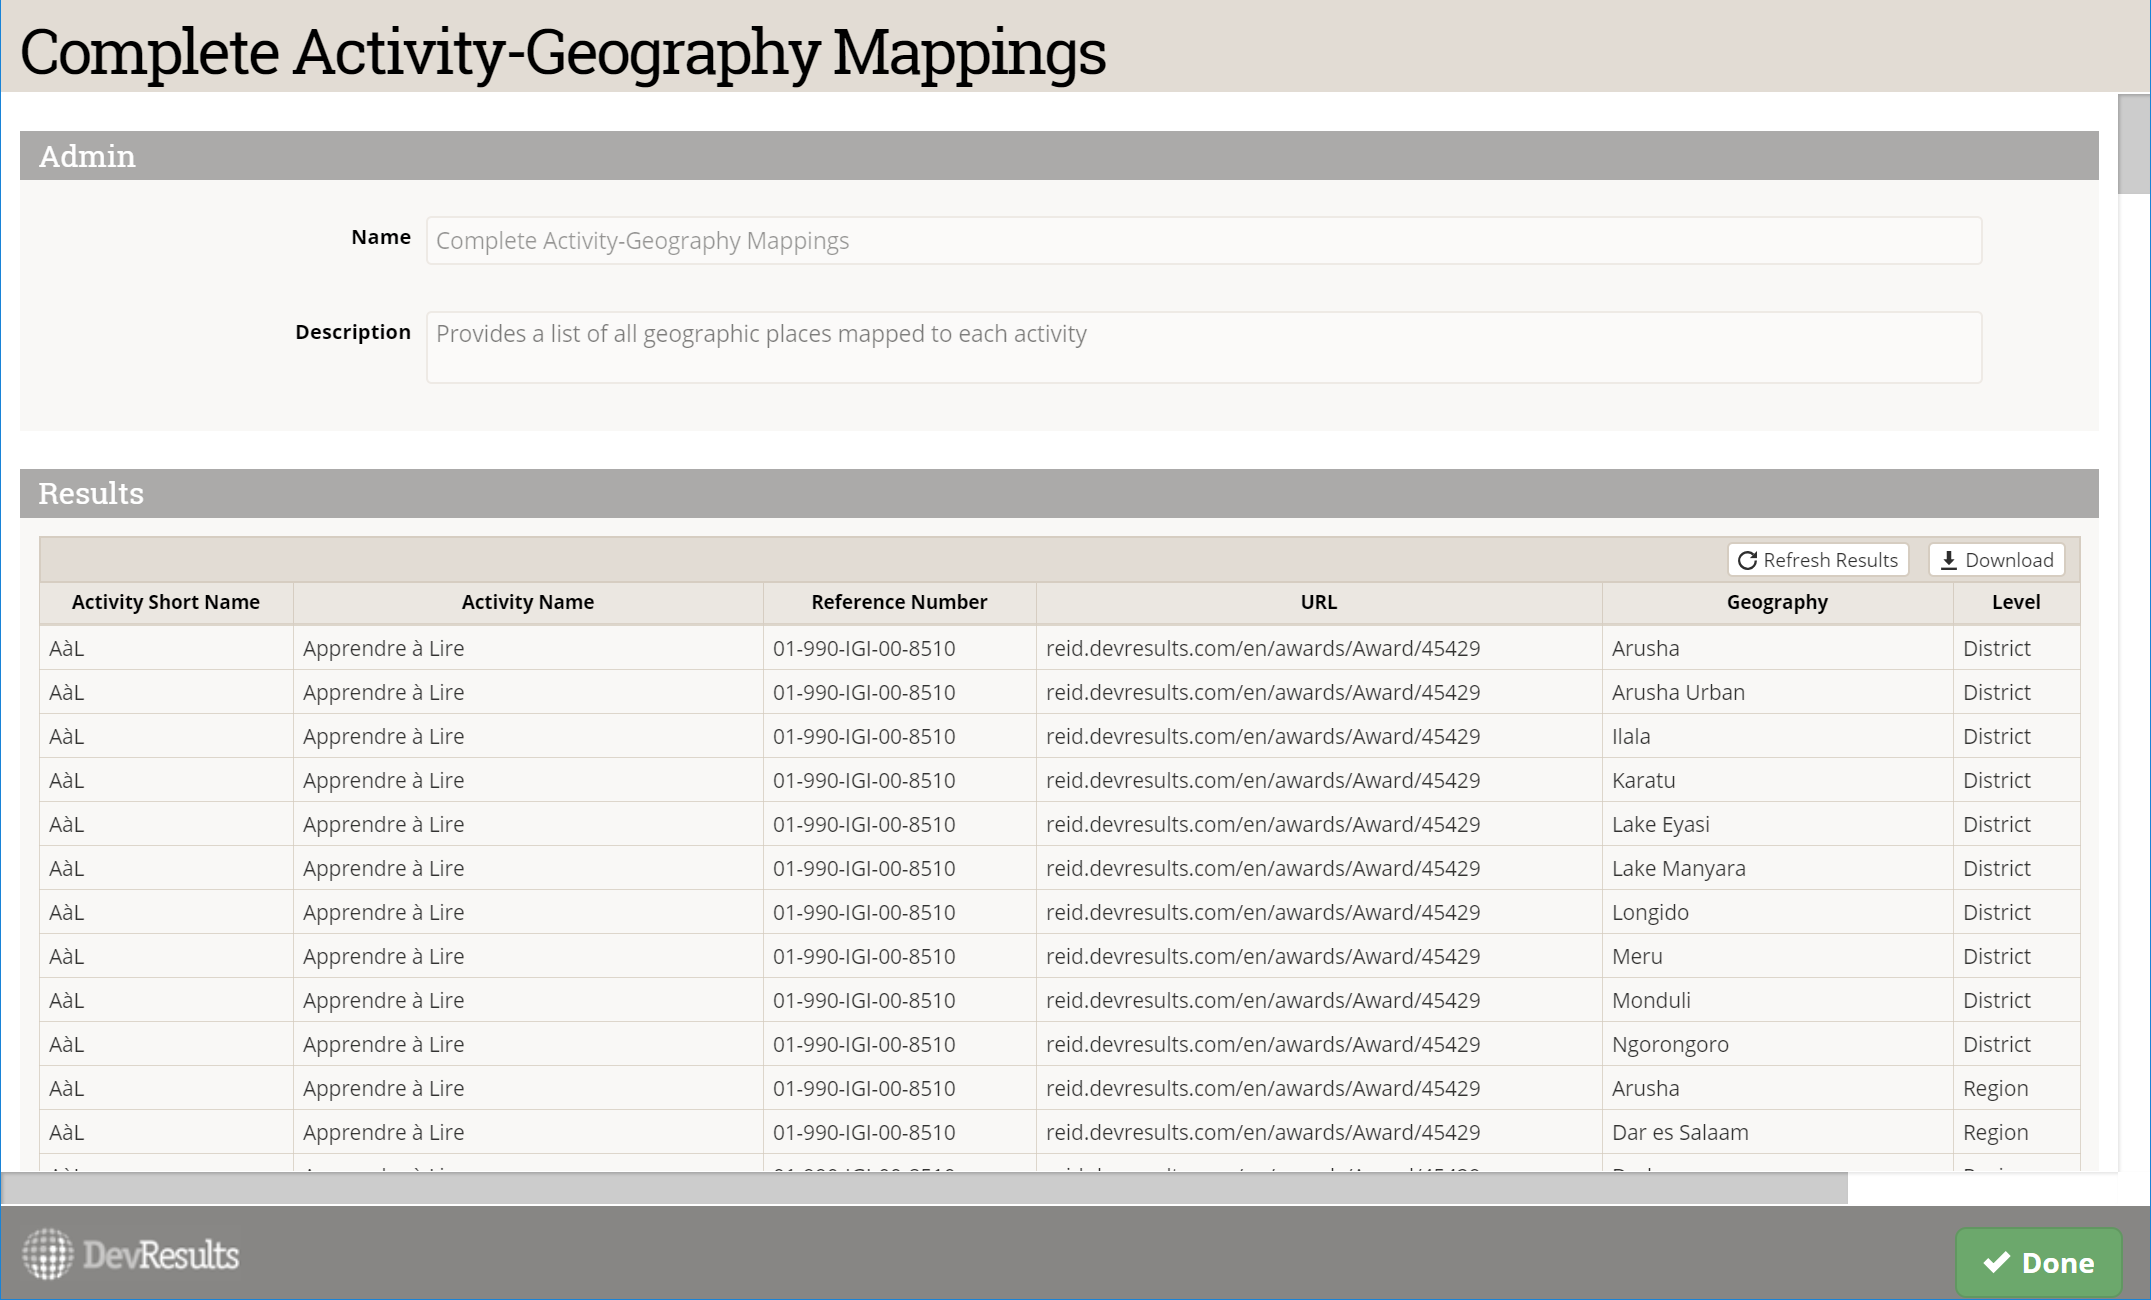The width and height of the screenshot is (2151, 1300).
Task: Click the DevResults globe logo icon
Action: point(48,1254)
